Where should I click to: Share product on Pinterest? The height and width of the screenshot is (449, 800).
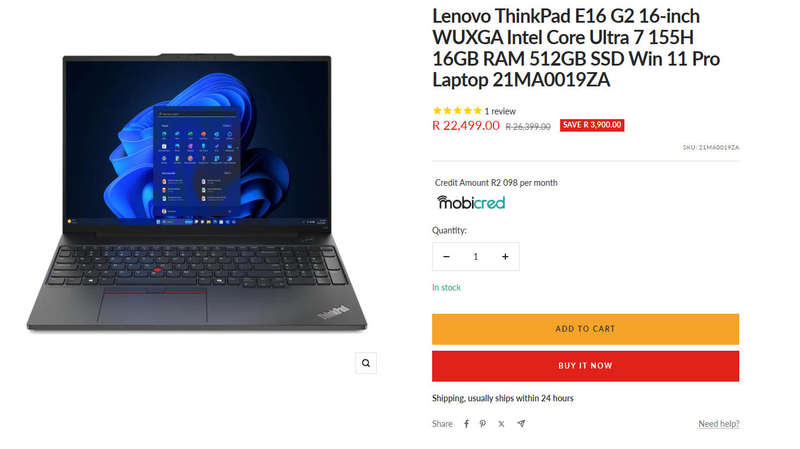tap(483, 423)
